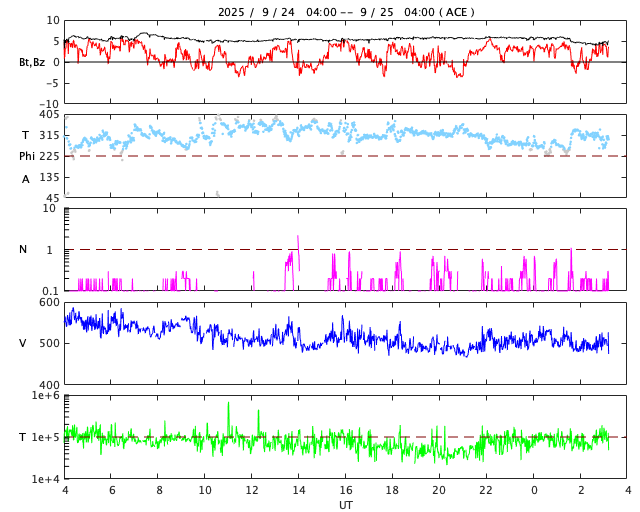Click the 135 tick label on the Phi panel
This screenshot has width=640, height=512.
click(x=48, y=177)
